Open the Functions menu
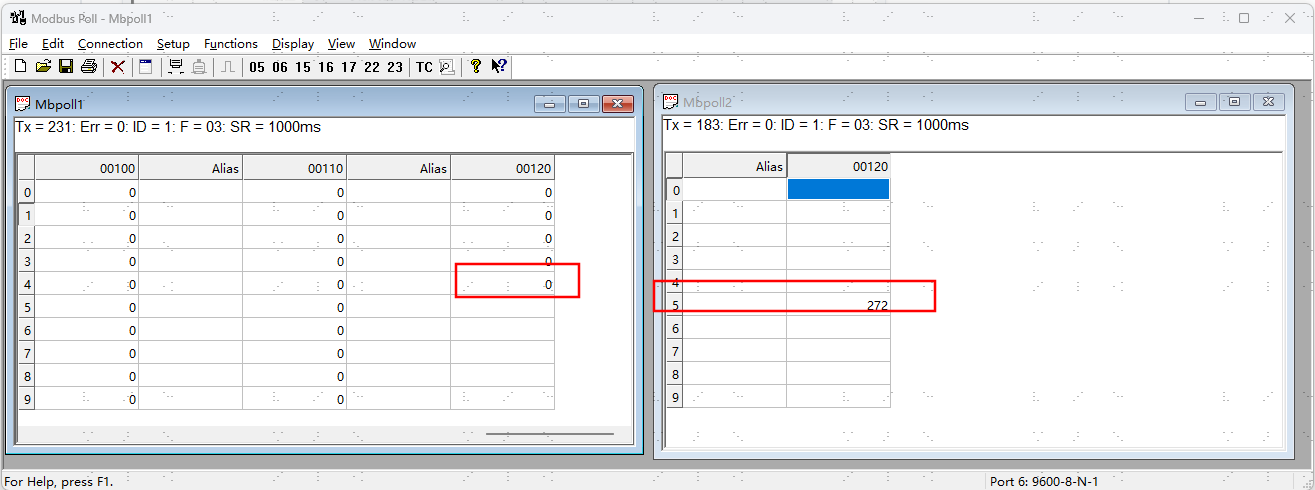 (x=230, y=44)
